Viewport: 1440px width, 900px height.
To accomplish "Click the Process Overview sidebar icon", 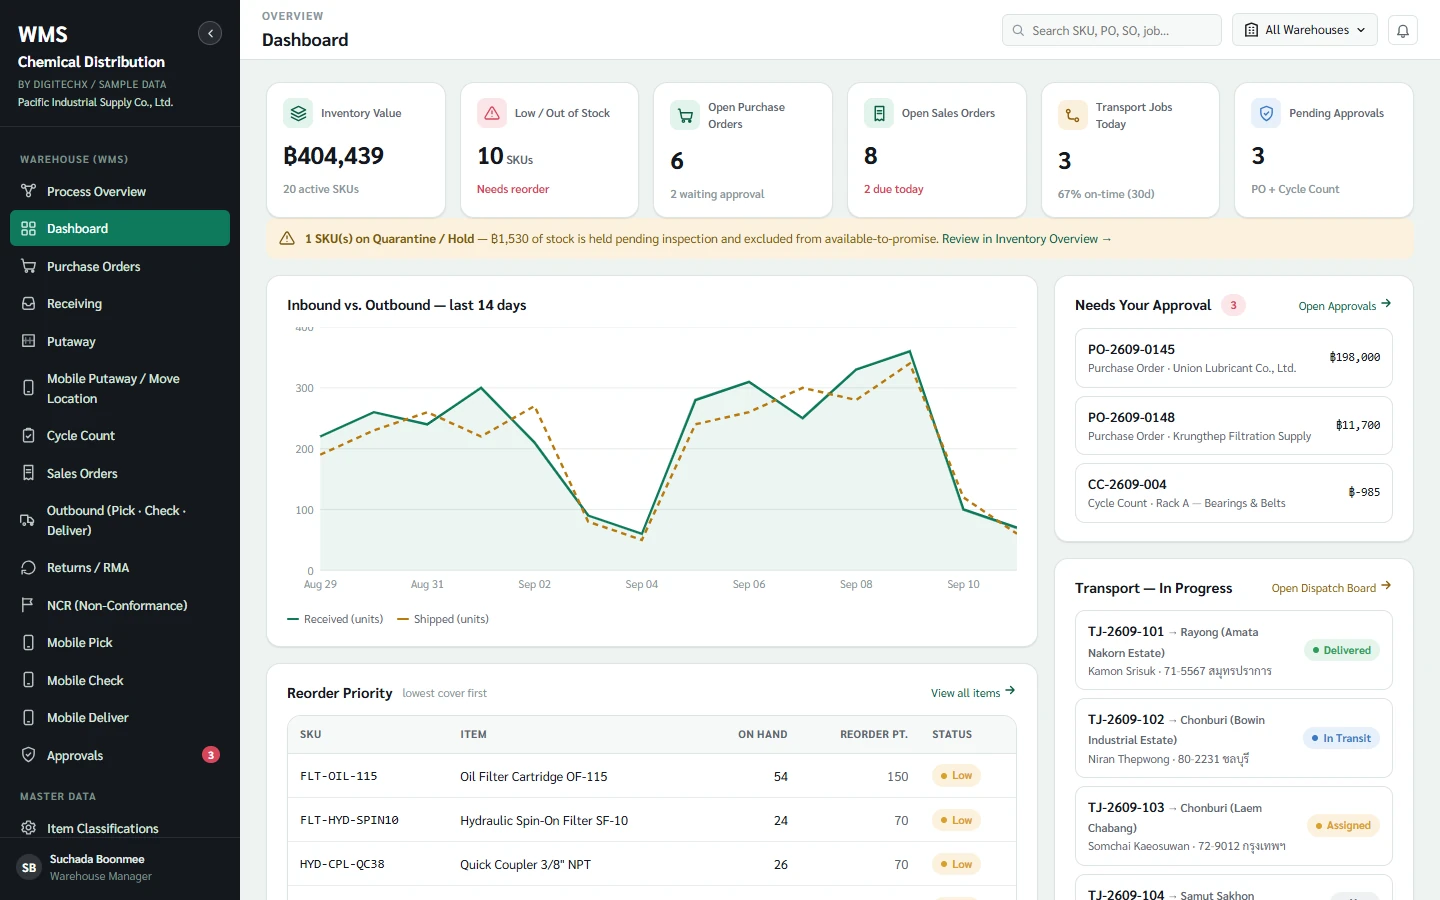I will coord(28,191).
